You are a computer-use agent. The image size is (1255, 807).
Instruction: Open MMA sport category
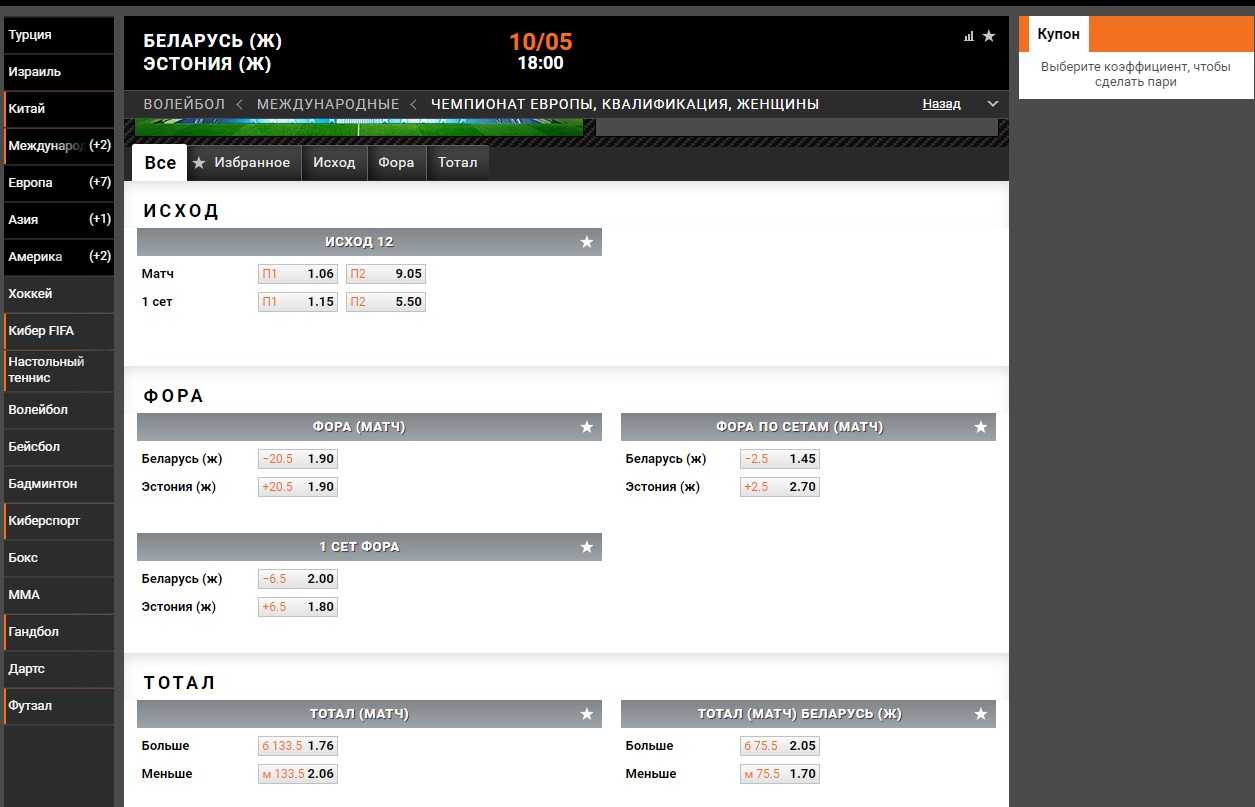[x=59, y=595]
